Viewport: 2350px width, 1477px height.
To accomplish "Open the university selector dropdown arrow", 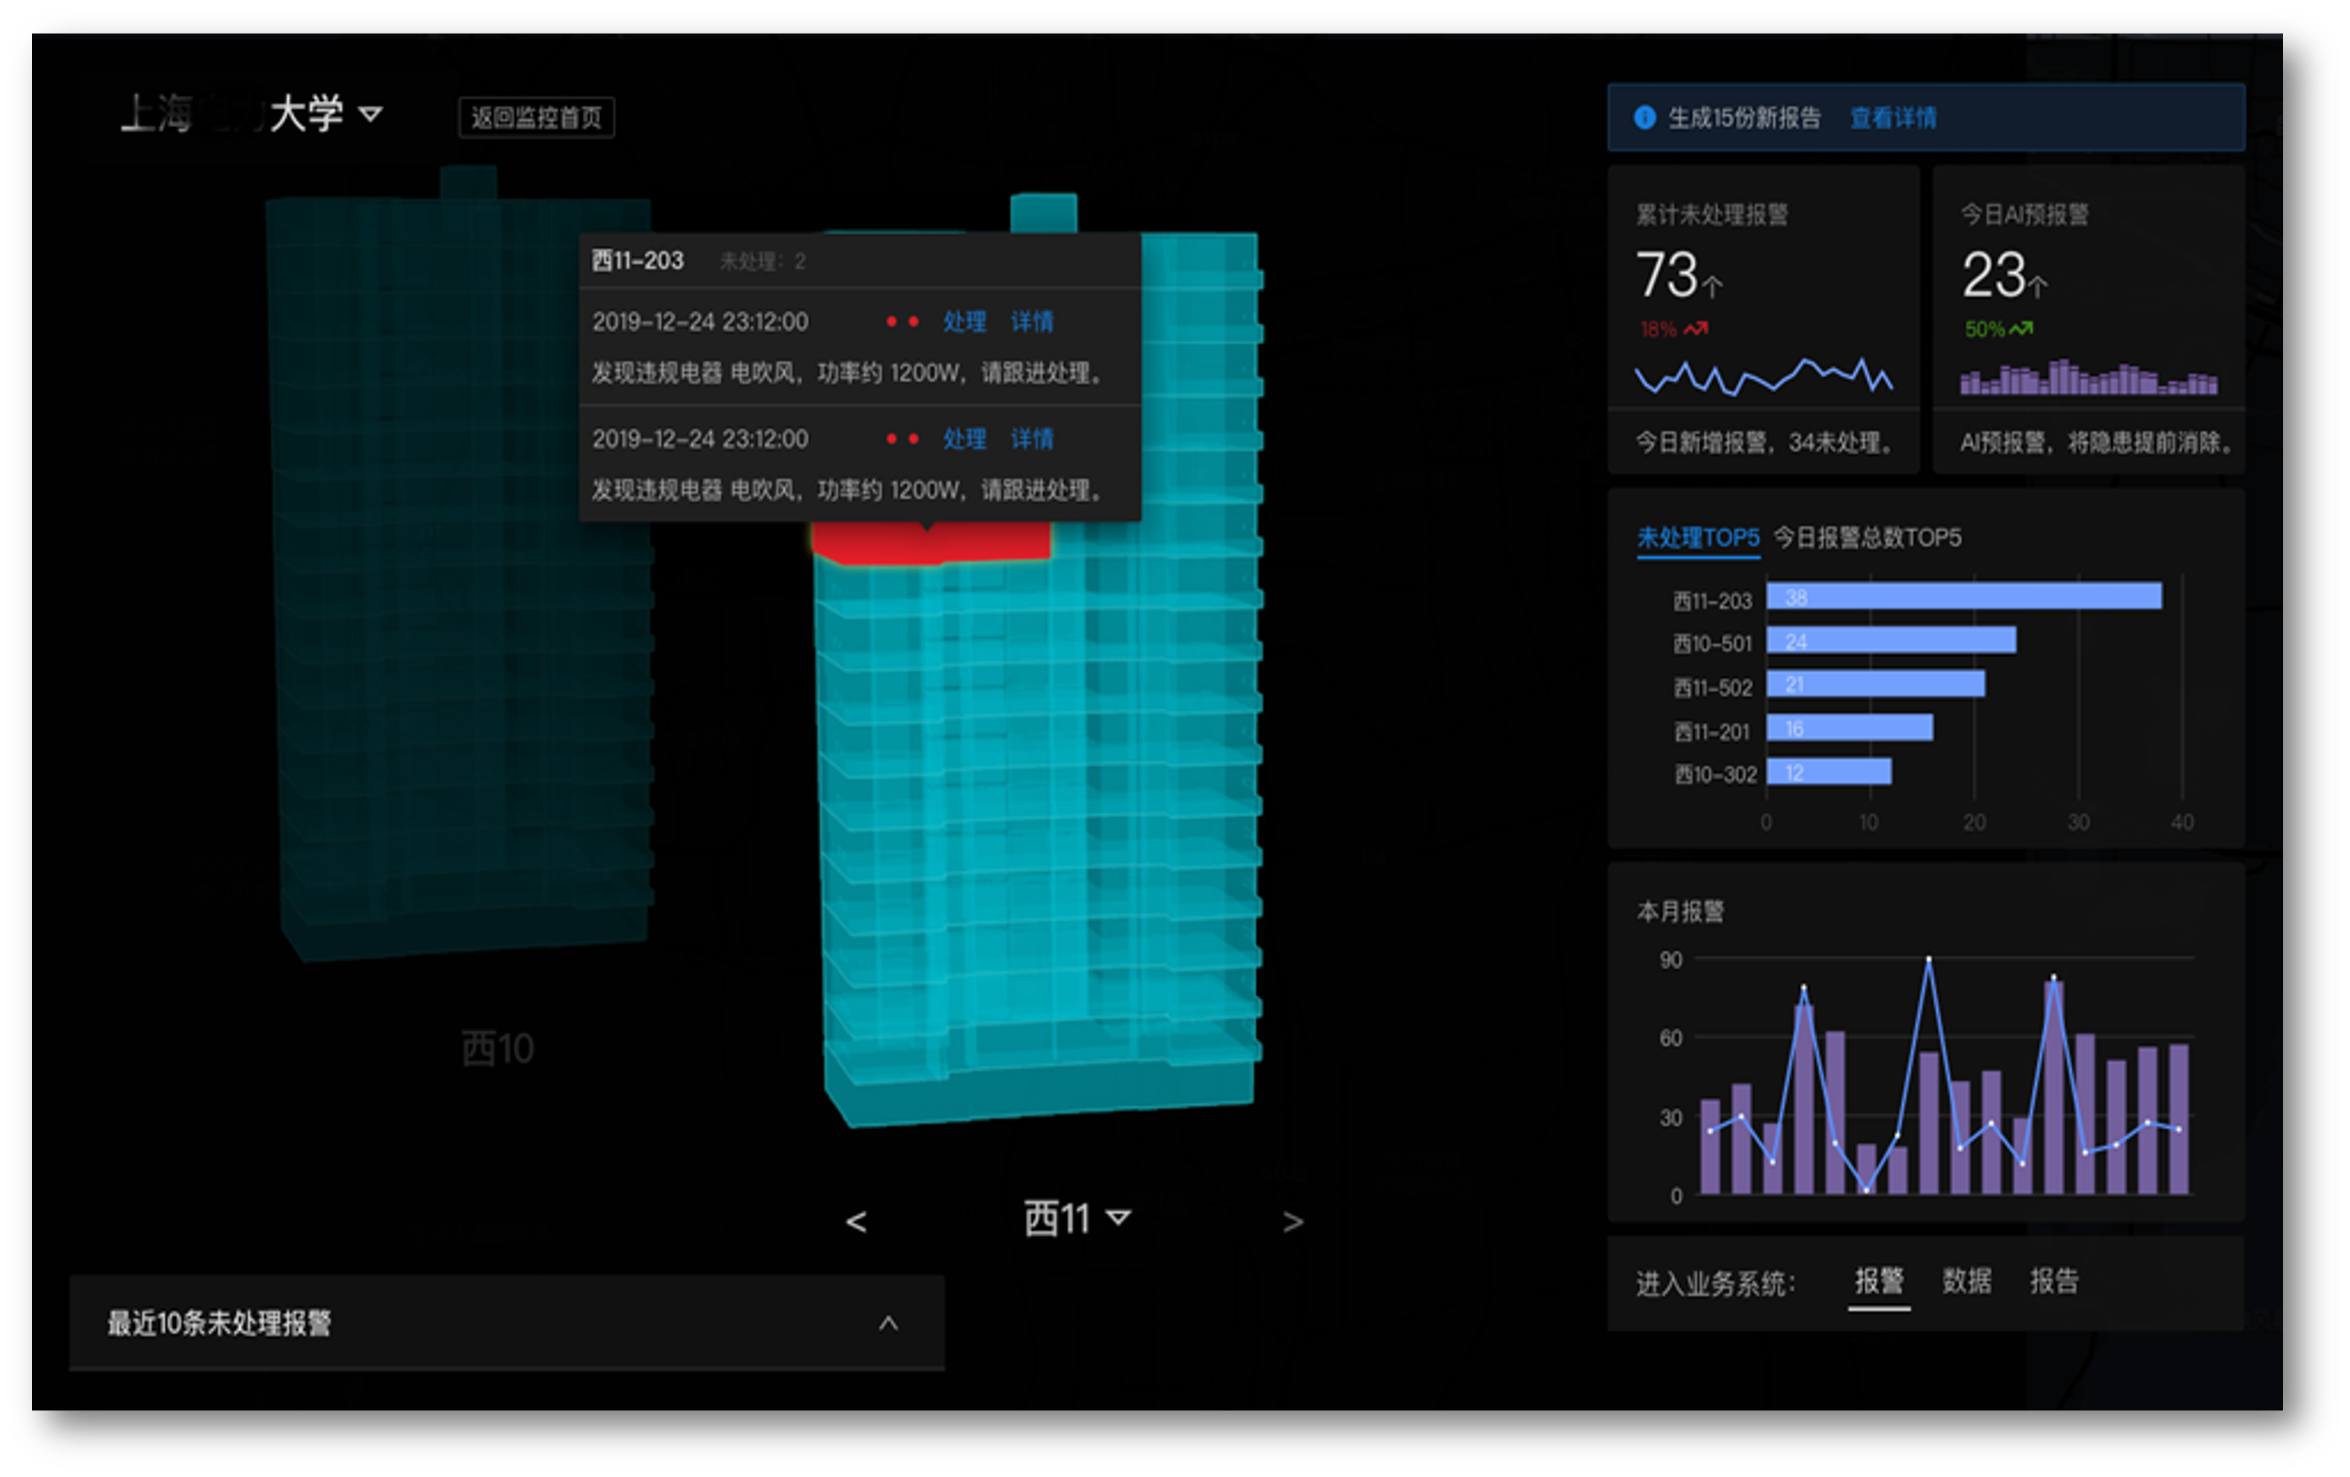I will point(370,114).
